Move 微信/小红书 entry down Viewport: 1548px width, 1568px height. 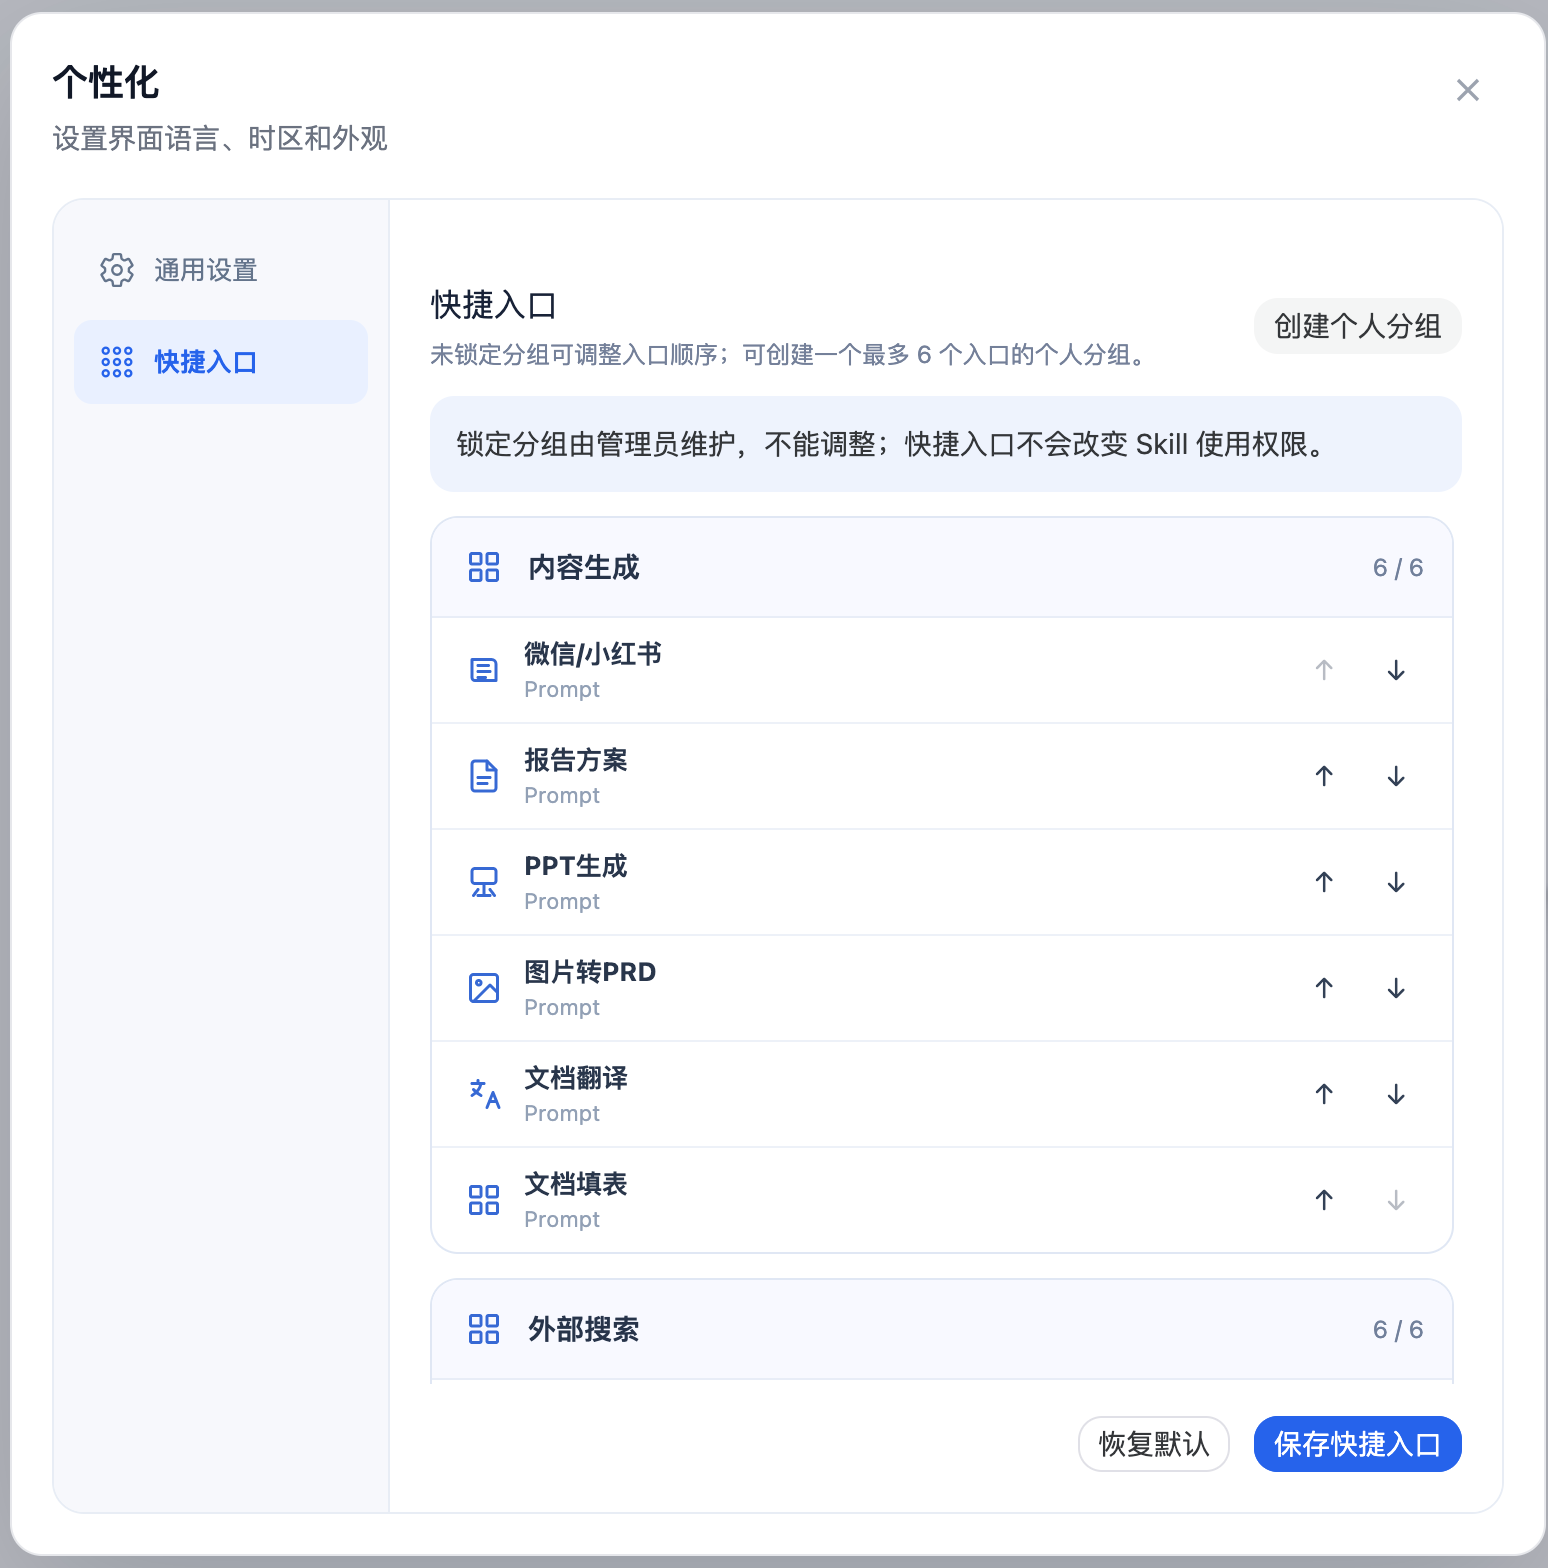click(1396, 670)
